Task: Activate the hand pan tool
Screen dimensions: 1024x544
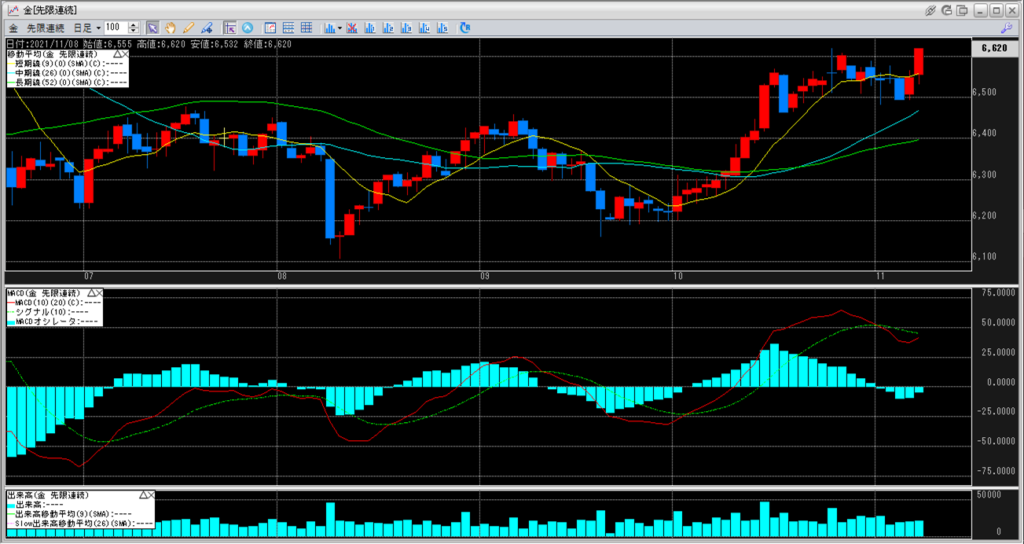Action: (x=170, y=28)
